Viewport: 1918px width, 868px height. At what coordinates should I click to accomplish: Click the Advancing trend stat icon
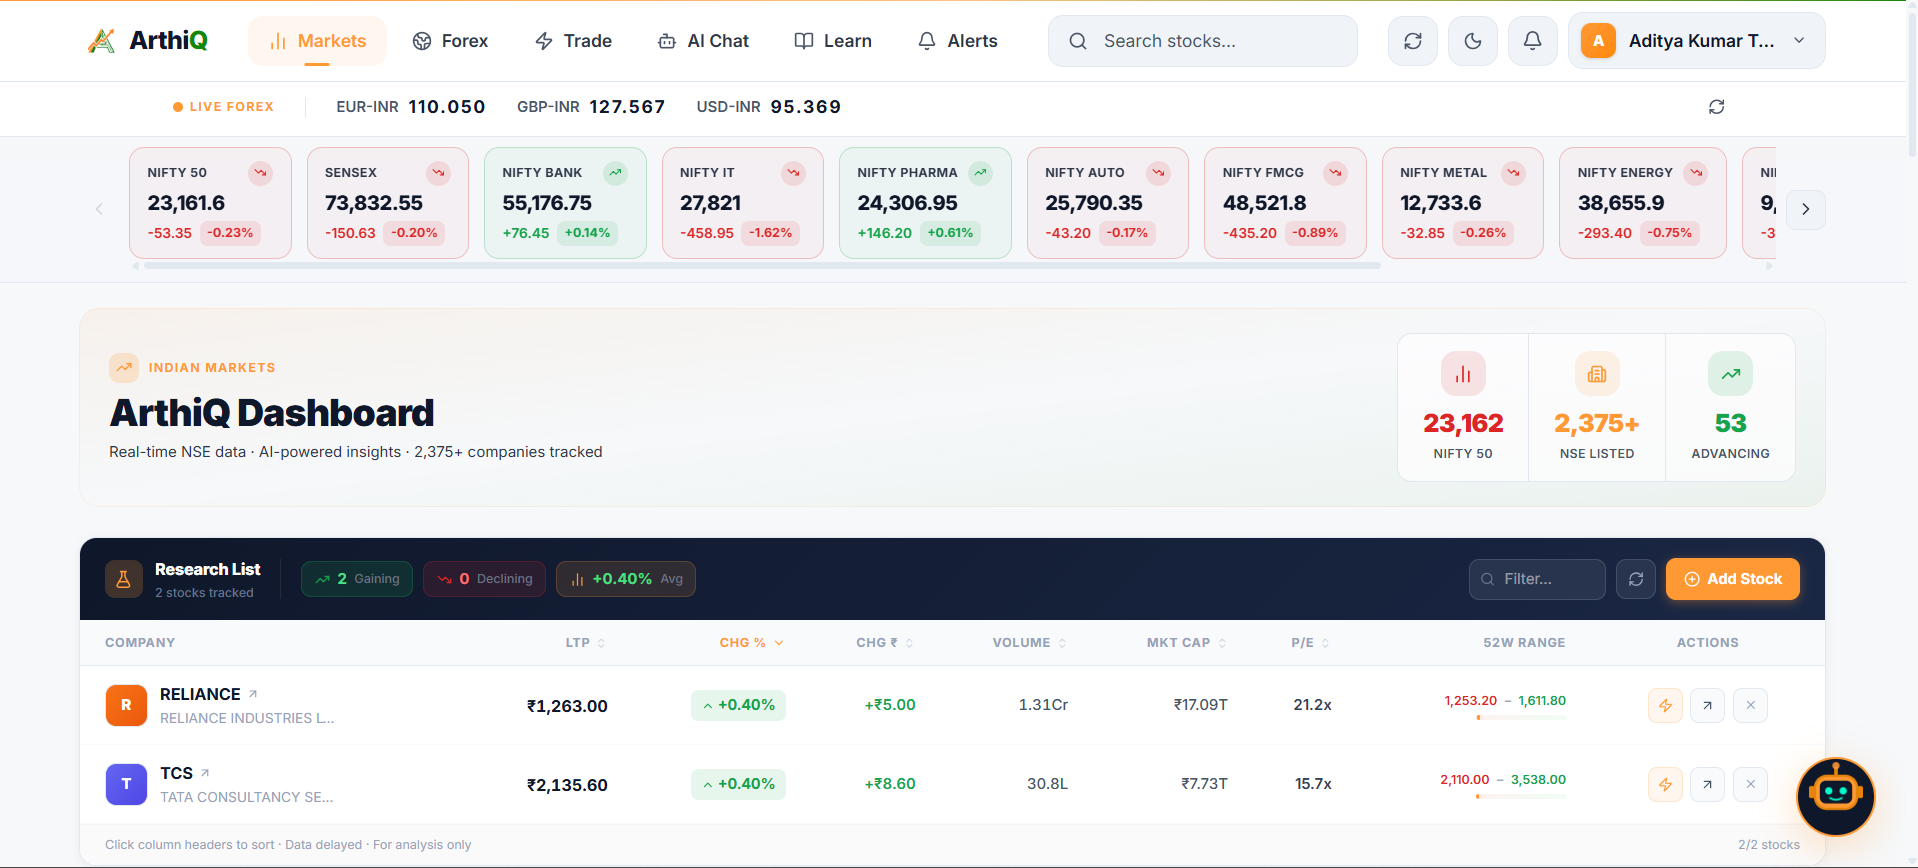[x=1730, y=374]
